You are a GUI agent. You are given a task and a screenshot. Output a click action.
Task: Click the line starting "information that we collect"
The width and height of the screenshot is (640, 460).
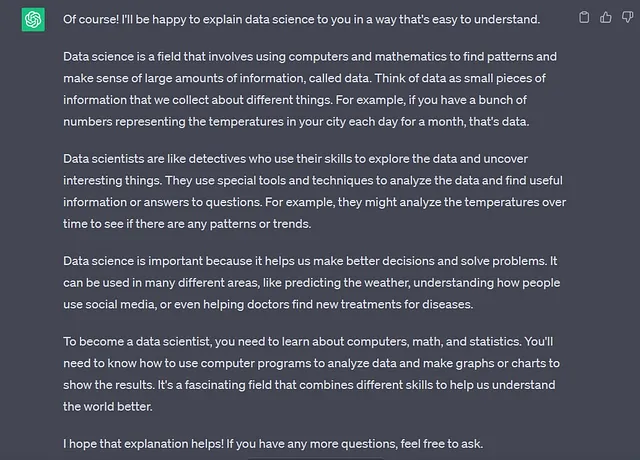point(295,100)
